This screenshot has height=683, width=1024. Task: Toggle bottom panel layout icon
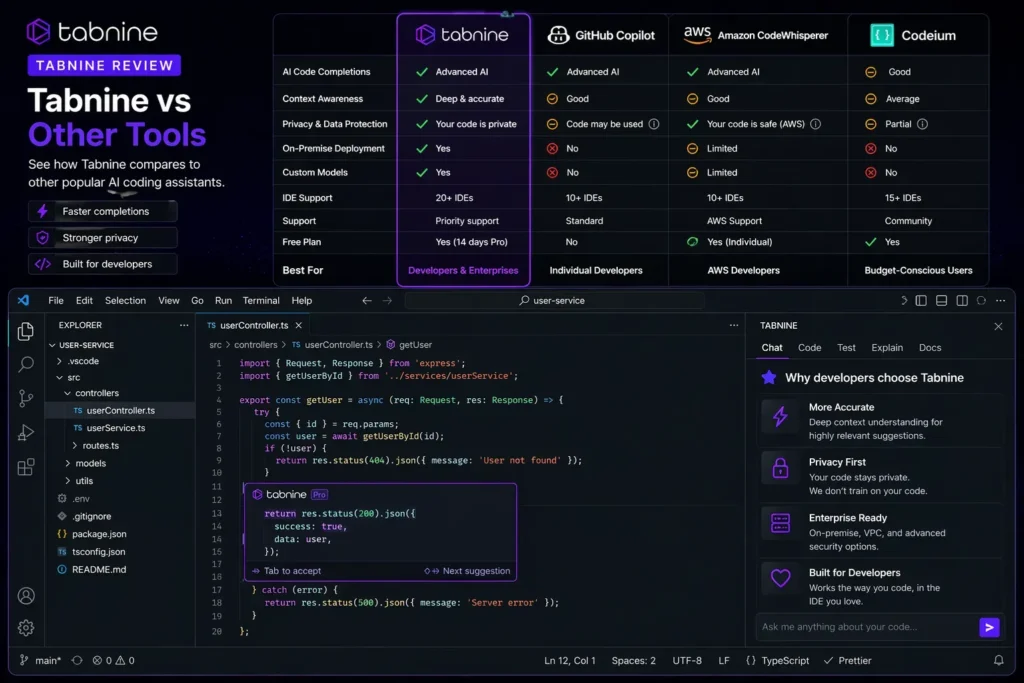(x=941, y=300)
